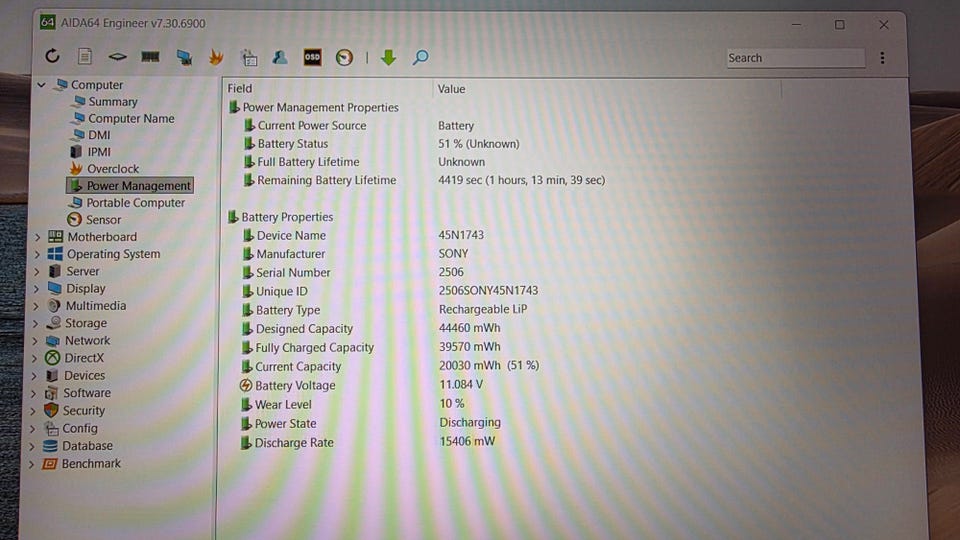Click the green download arrow icon
The image size is (960, 540).
(388, 58)
